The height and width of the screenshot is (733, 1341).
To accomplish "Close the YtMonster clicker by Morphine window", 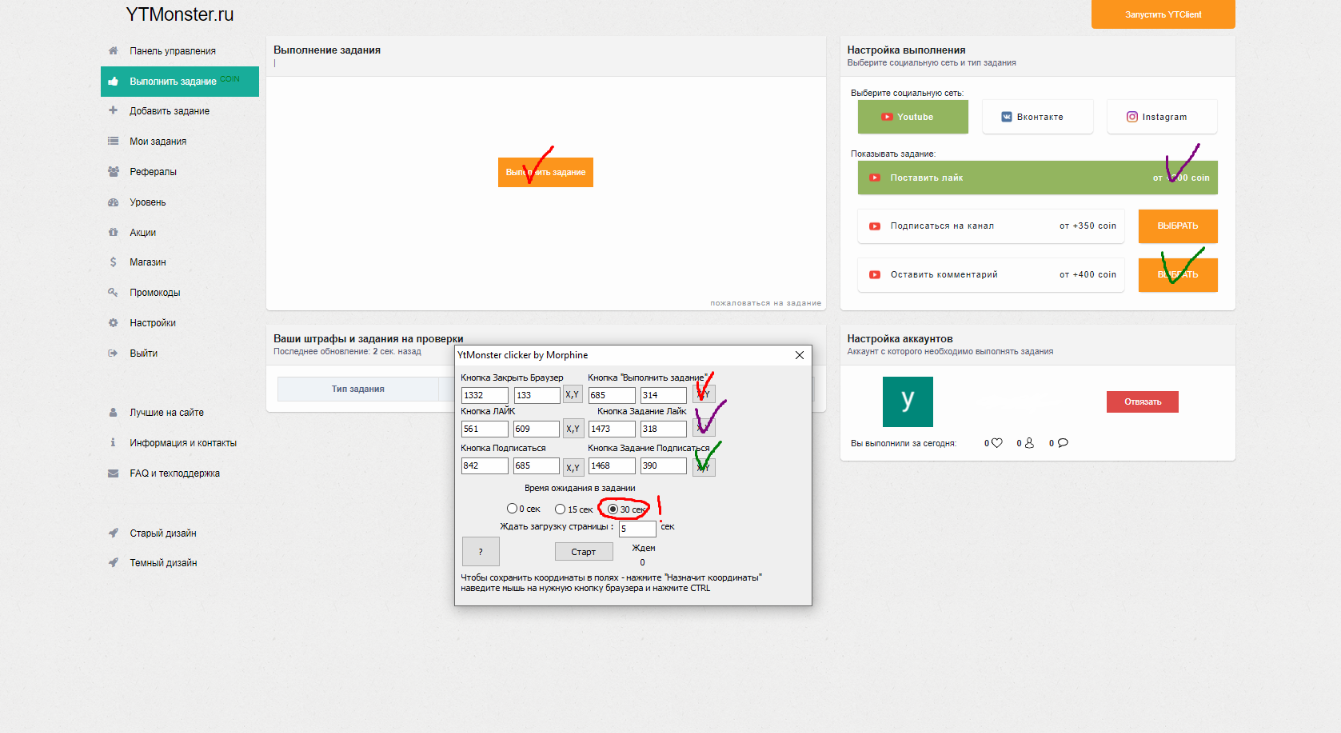I will tap(799, 355).
